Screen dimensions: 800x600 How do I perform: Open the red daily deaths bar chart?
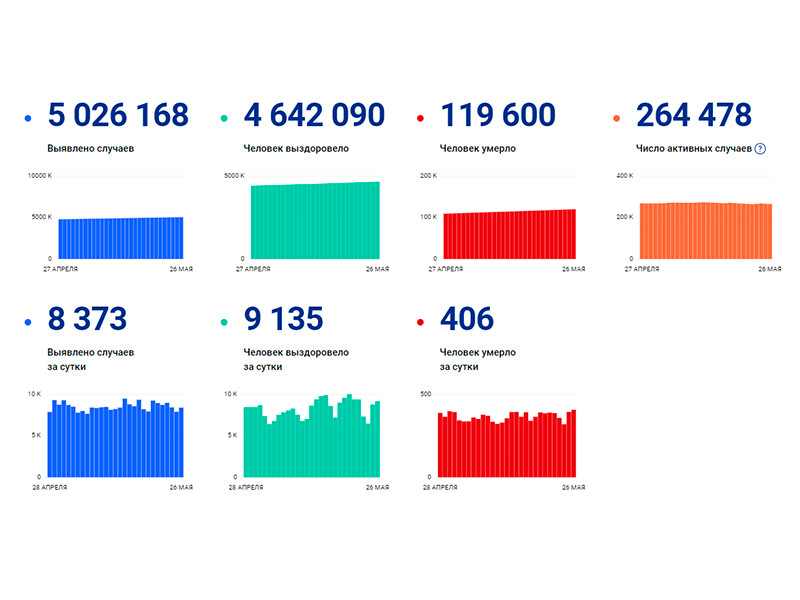[509, 443]
